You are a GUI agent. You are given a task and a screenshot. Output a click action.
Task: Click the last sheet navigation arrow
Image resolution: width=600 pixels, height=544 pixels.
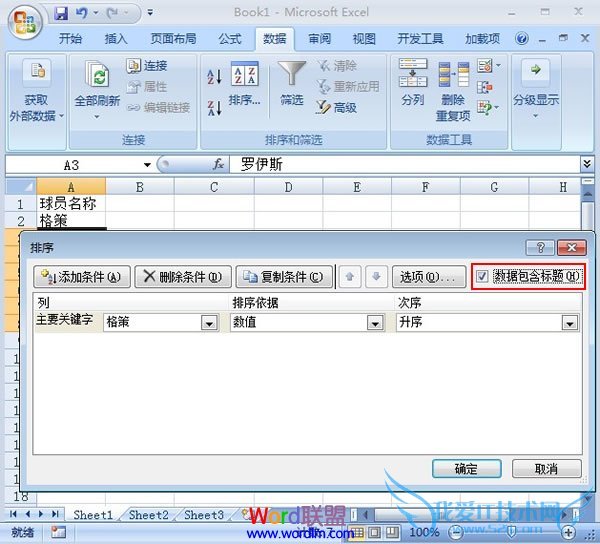tap(55, 514)
